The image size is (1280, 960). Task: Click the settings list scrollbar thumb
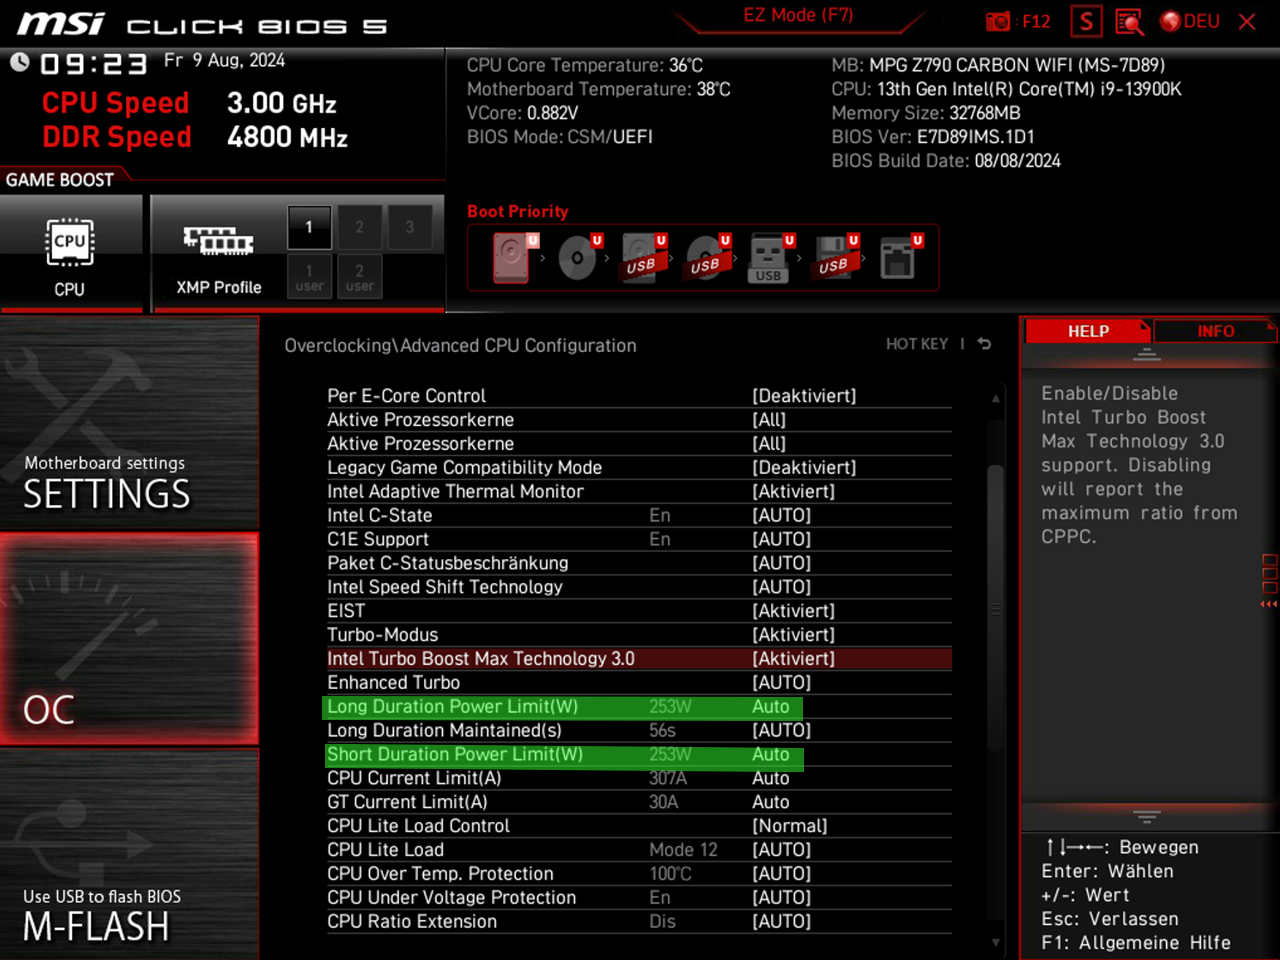(x=995, y=608)
